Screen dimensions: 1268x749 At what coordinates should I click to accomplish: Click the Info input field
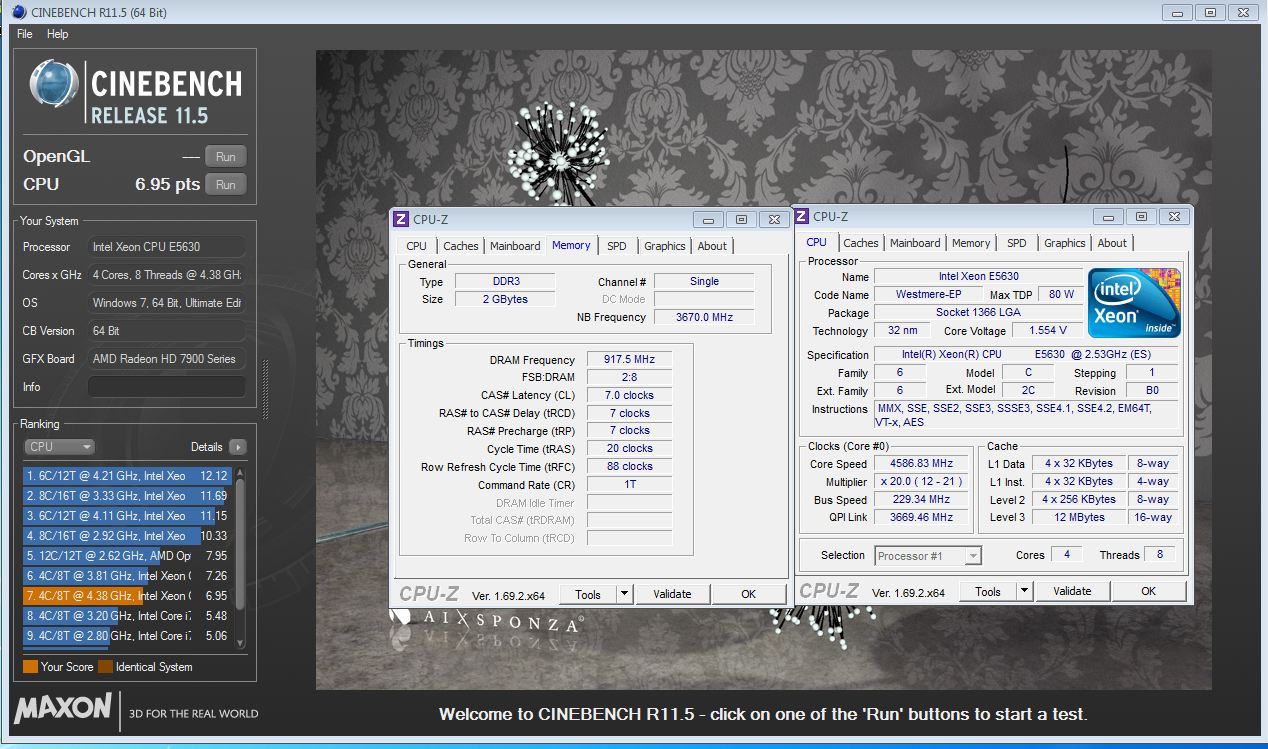pos(166,386)
